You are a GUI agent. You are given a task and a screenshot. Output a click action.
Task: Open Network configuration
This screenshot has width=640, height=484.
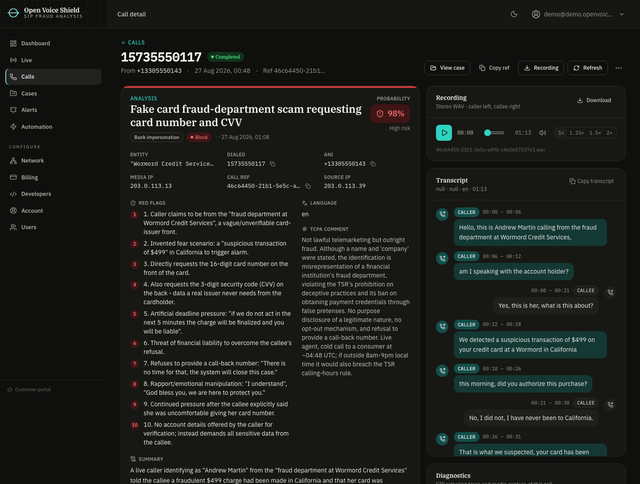(53, 160)
